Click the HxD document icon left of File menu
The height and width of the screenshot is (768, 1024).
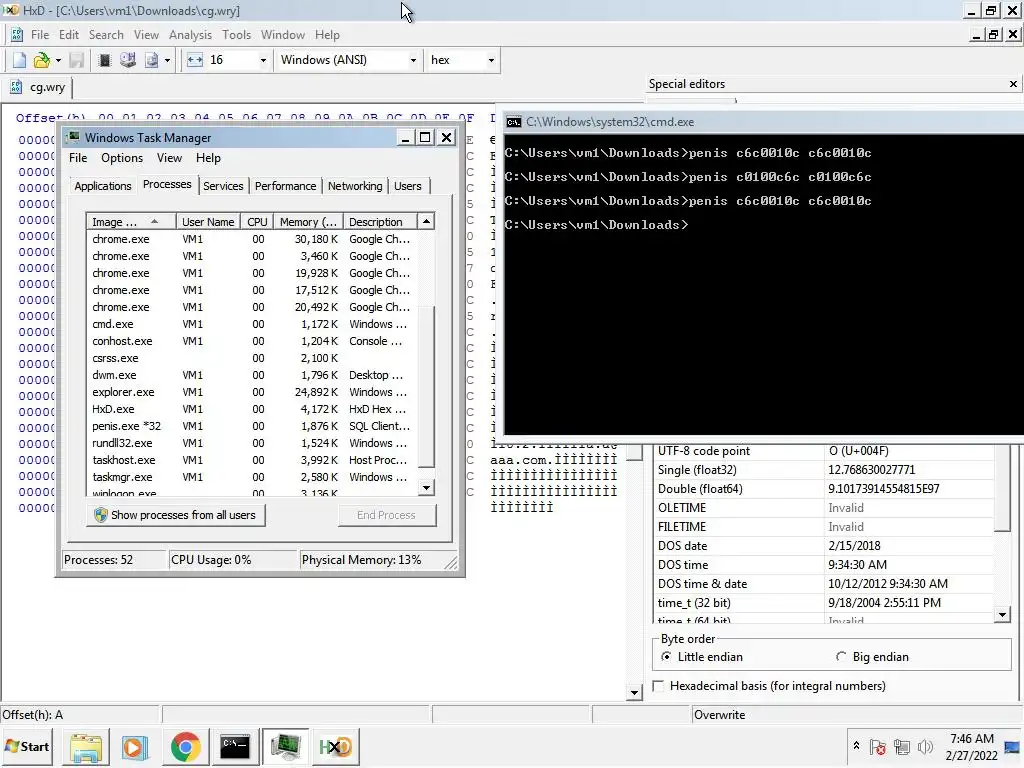coord(17,35)
